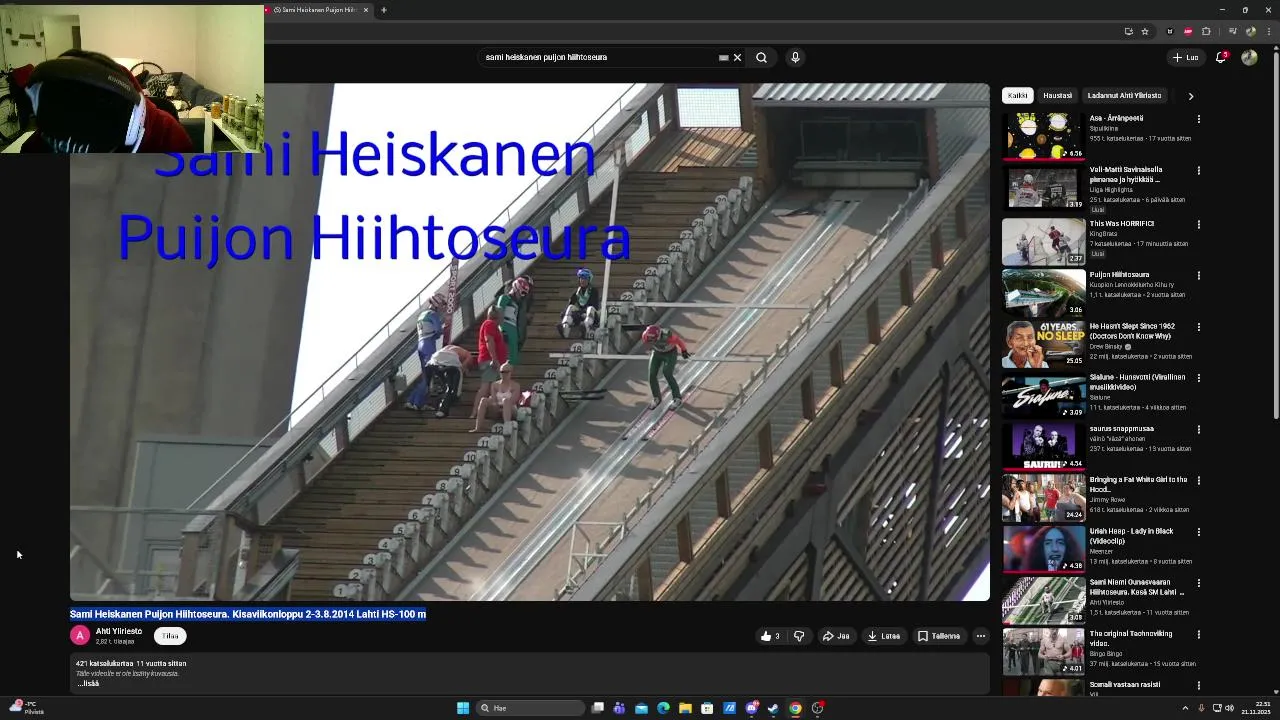Start voice search with microphone icon
Image resolution: width=1280 pixels, height=720 pixels.
click(795, 57)
